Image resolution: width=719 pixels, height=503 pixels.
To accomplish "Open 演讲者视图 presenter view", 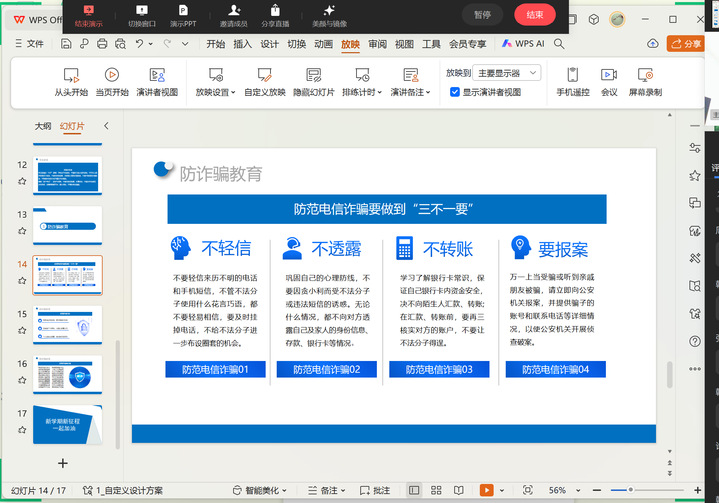I will click(x=157, y=75).
